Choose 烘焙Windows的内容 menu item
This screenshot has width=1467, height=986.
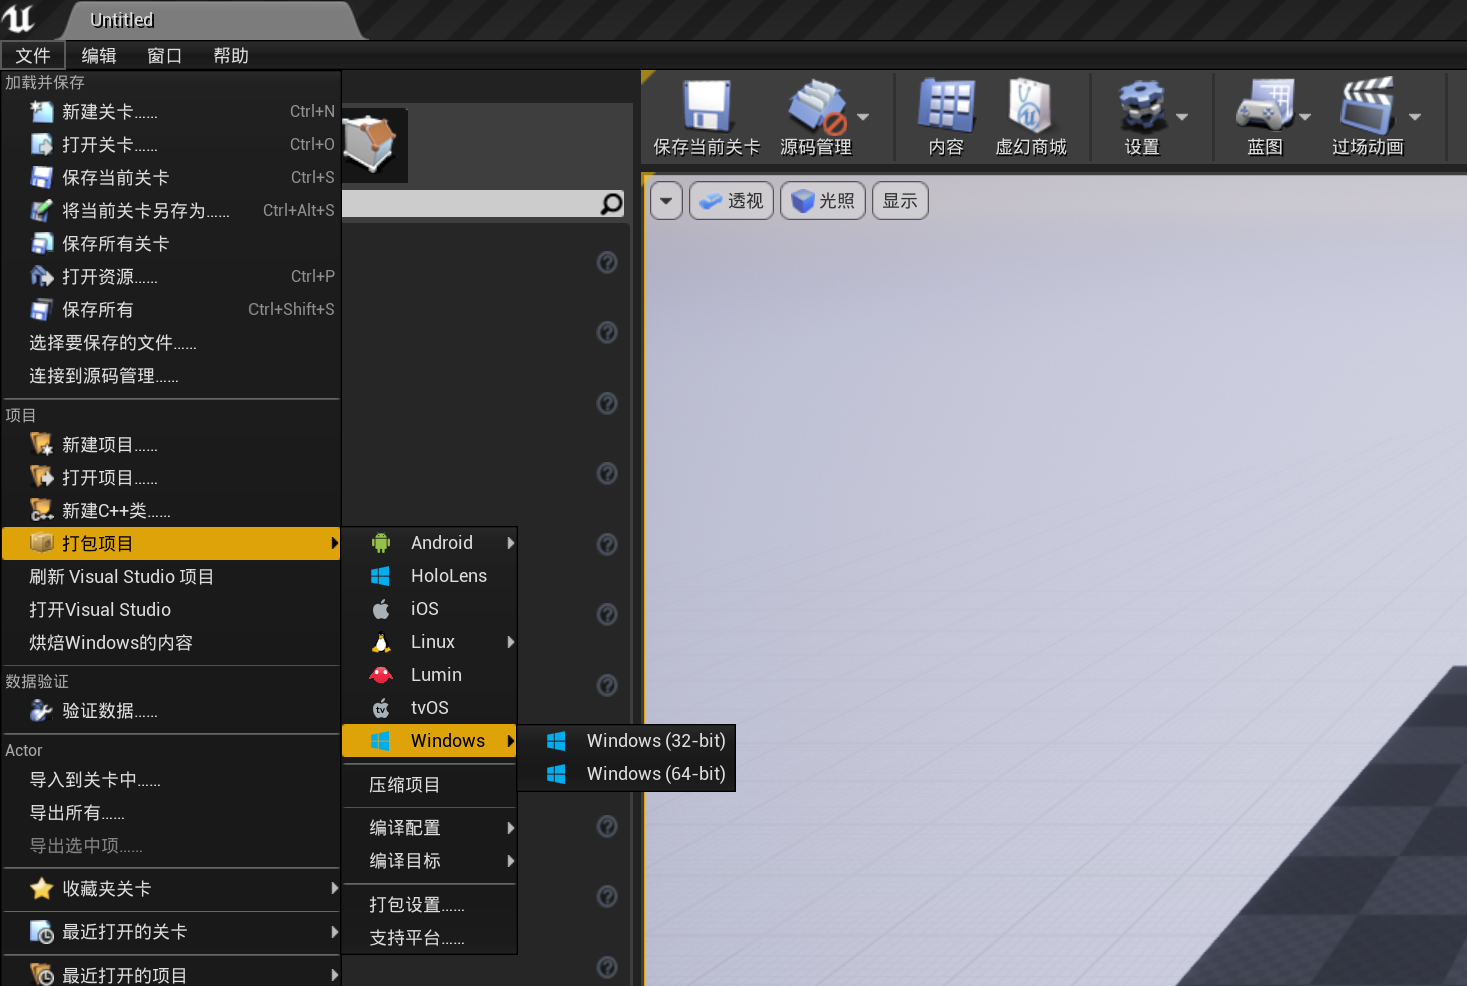(171, 643)
